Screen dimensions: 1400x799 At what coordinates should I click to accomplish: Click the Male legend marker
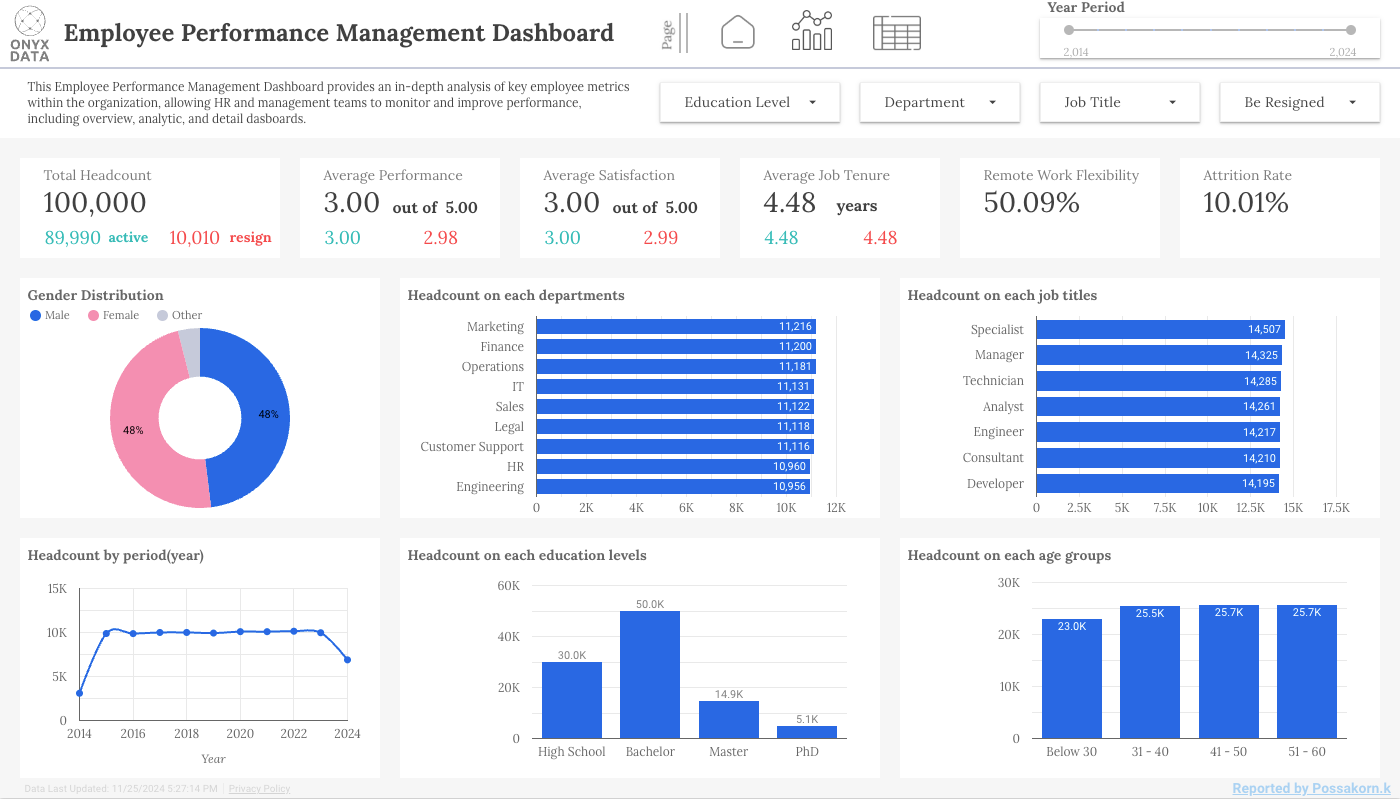[36, 315]
